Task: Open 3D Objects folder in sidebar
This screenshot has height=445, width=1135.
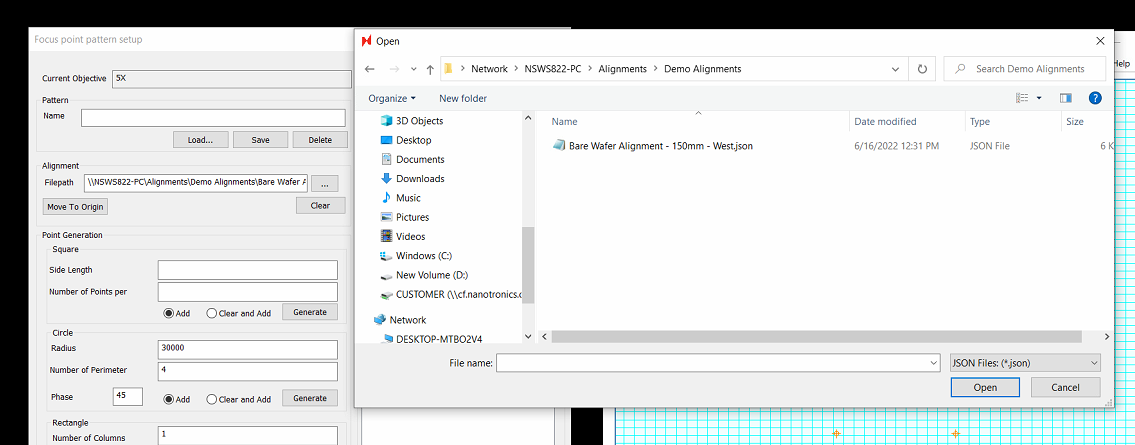Action: click(x=419, y=121)
